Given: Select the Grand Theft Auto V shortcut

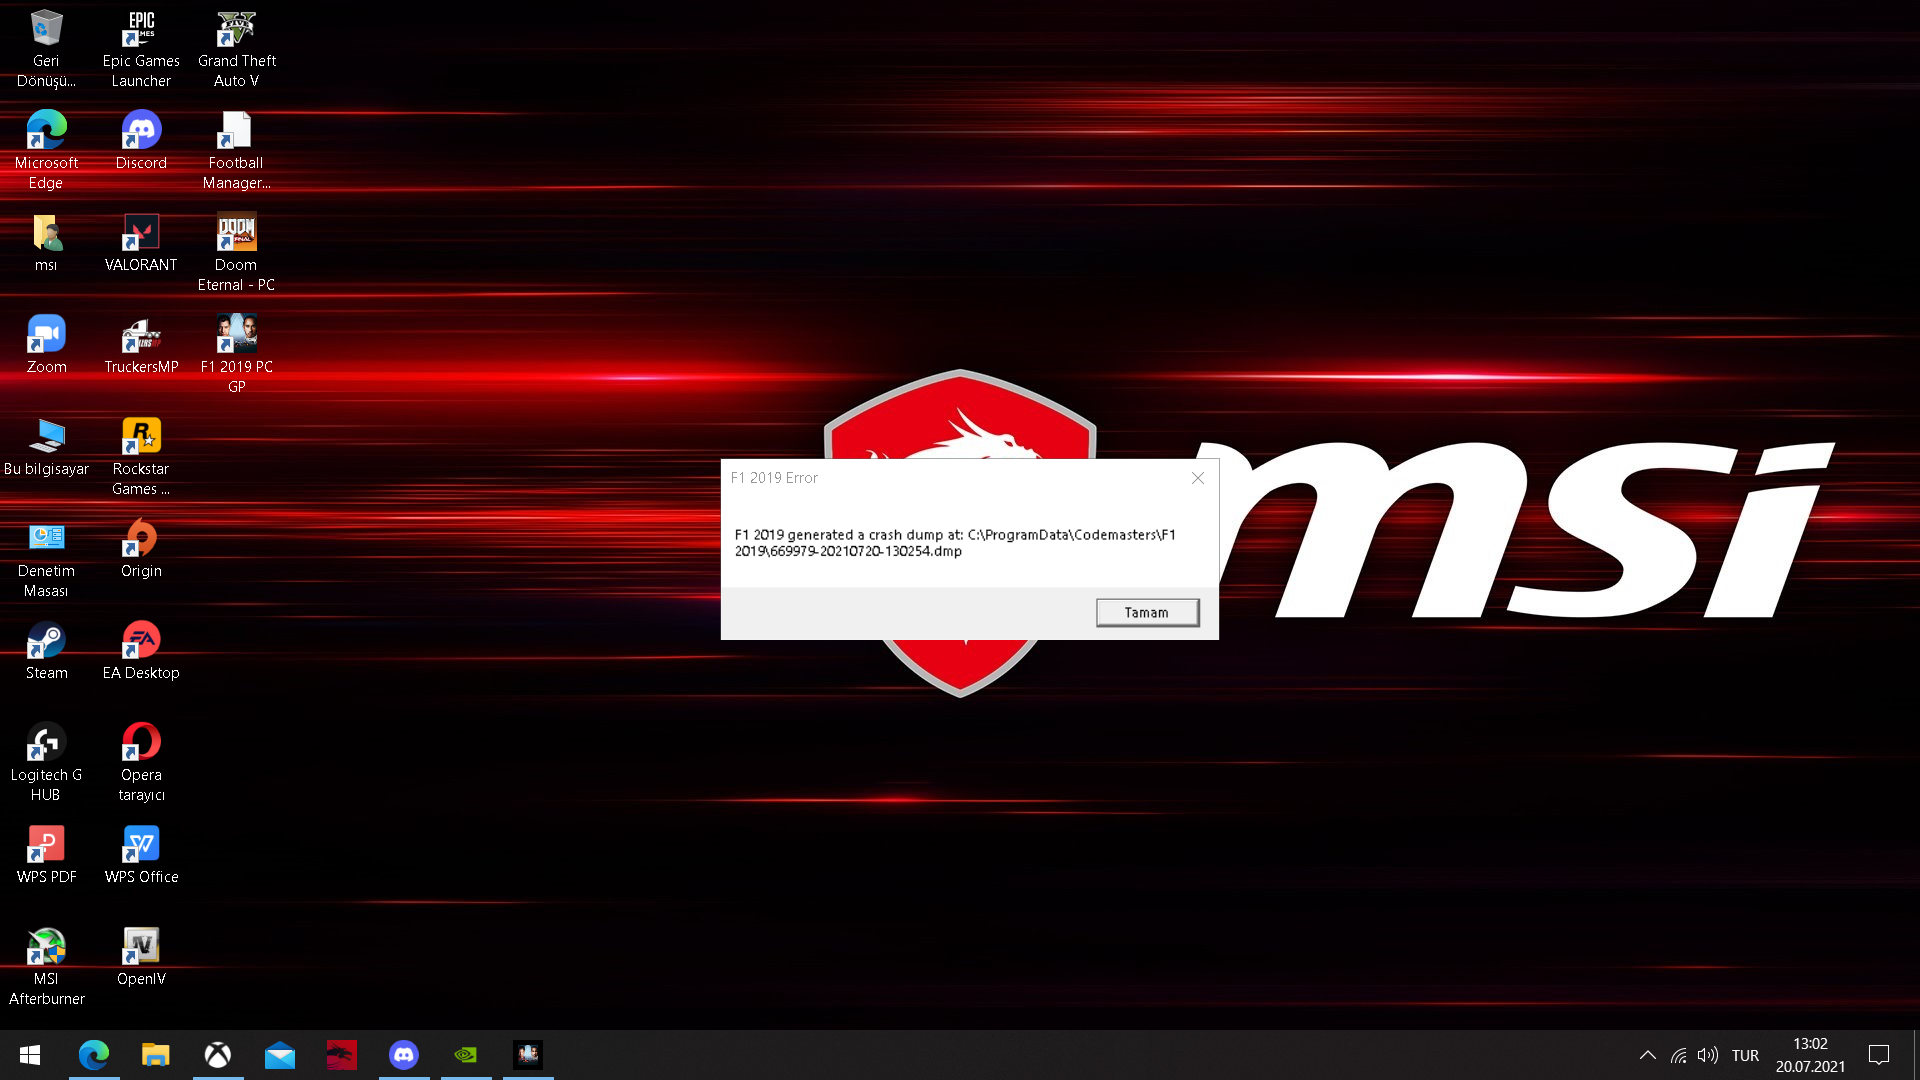Looking at the screenshot, I should point(237,48).
